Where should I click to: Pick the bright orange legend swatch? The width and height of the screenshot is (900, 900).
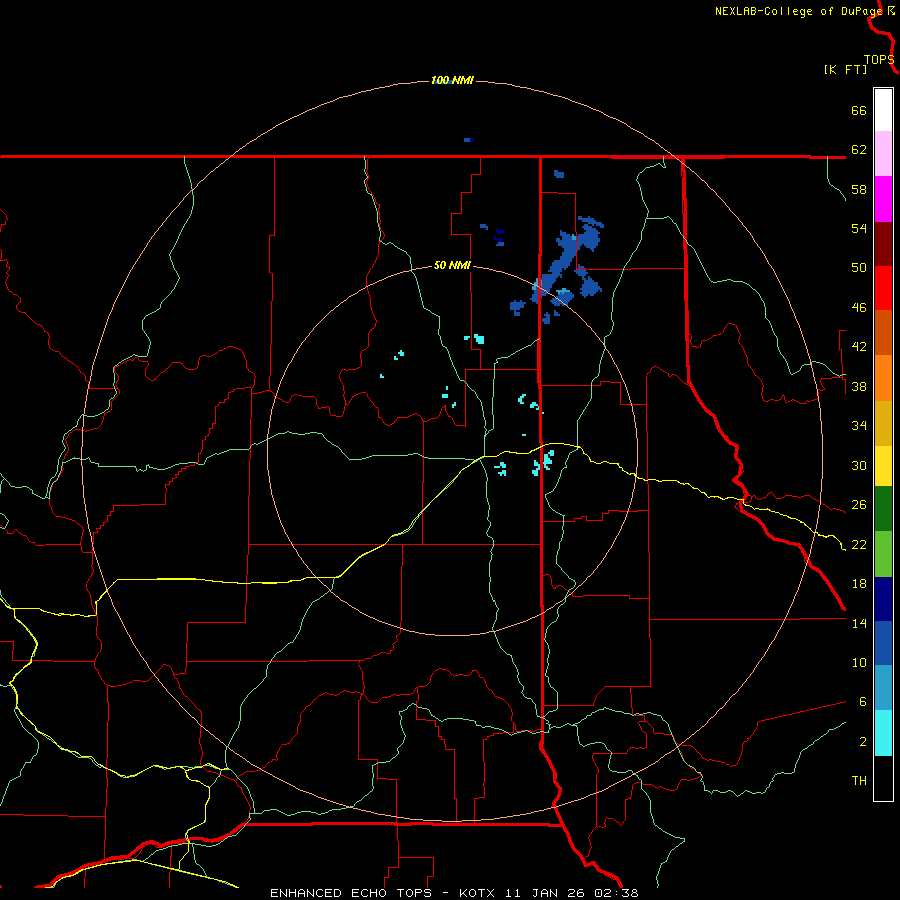pyautogui.click(x=883, y=378)
